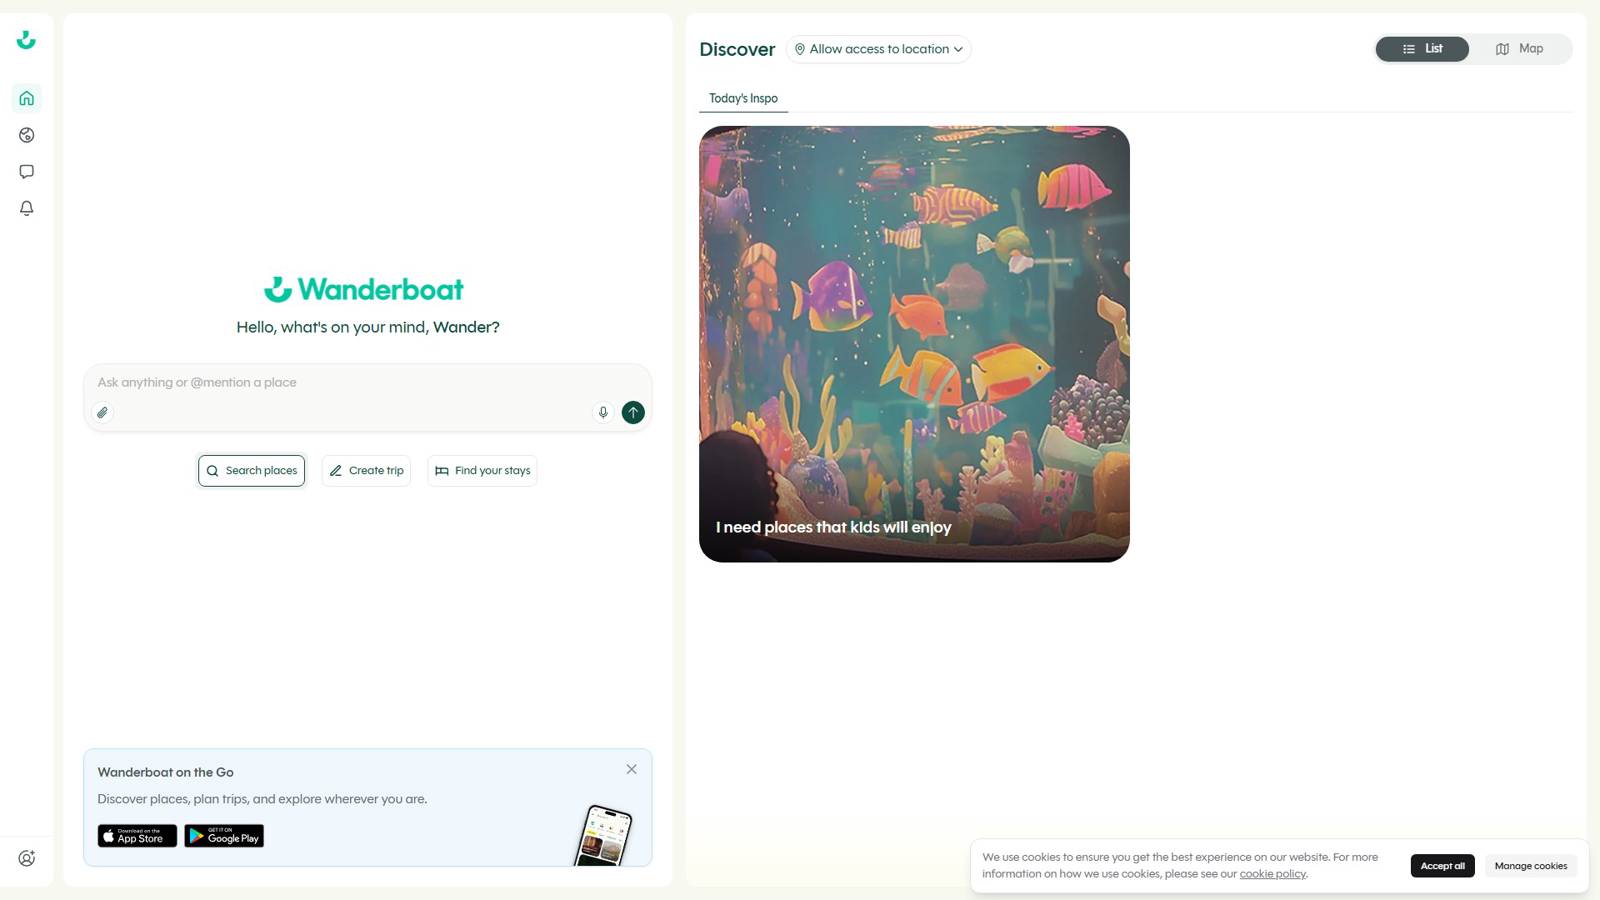Viewport: 1600px width, 900px height.
Task: Open the chat bubble icon in the sidebar
Action: click(27, 172)
